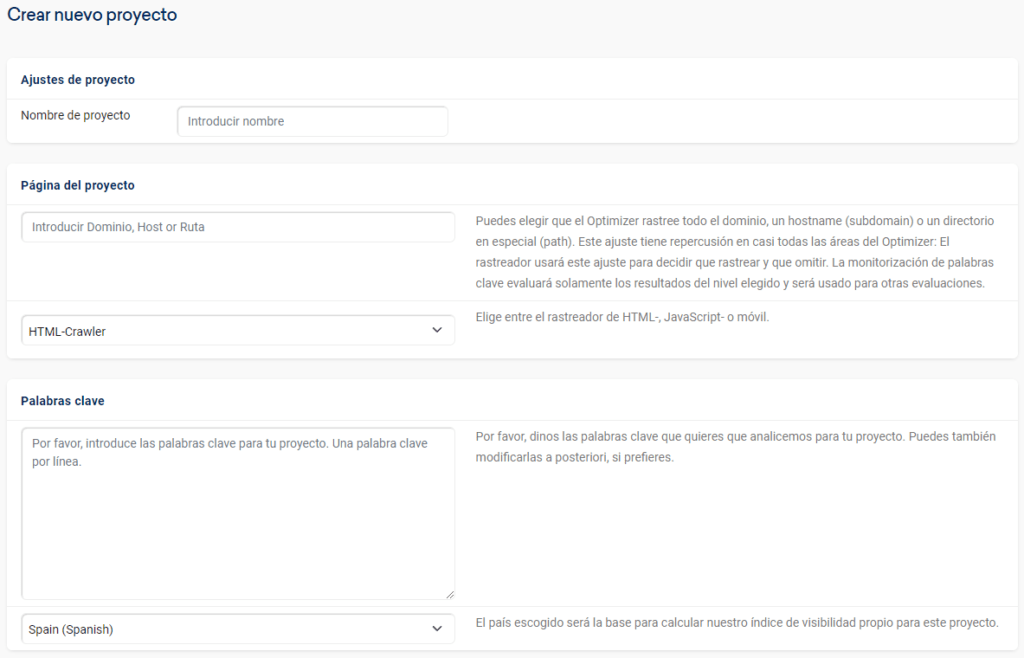Click the 'Página del proyecto' section title
The height and width of the screenshot is (658, 1024).
click(x=78, y=185)
